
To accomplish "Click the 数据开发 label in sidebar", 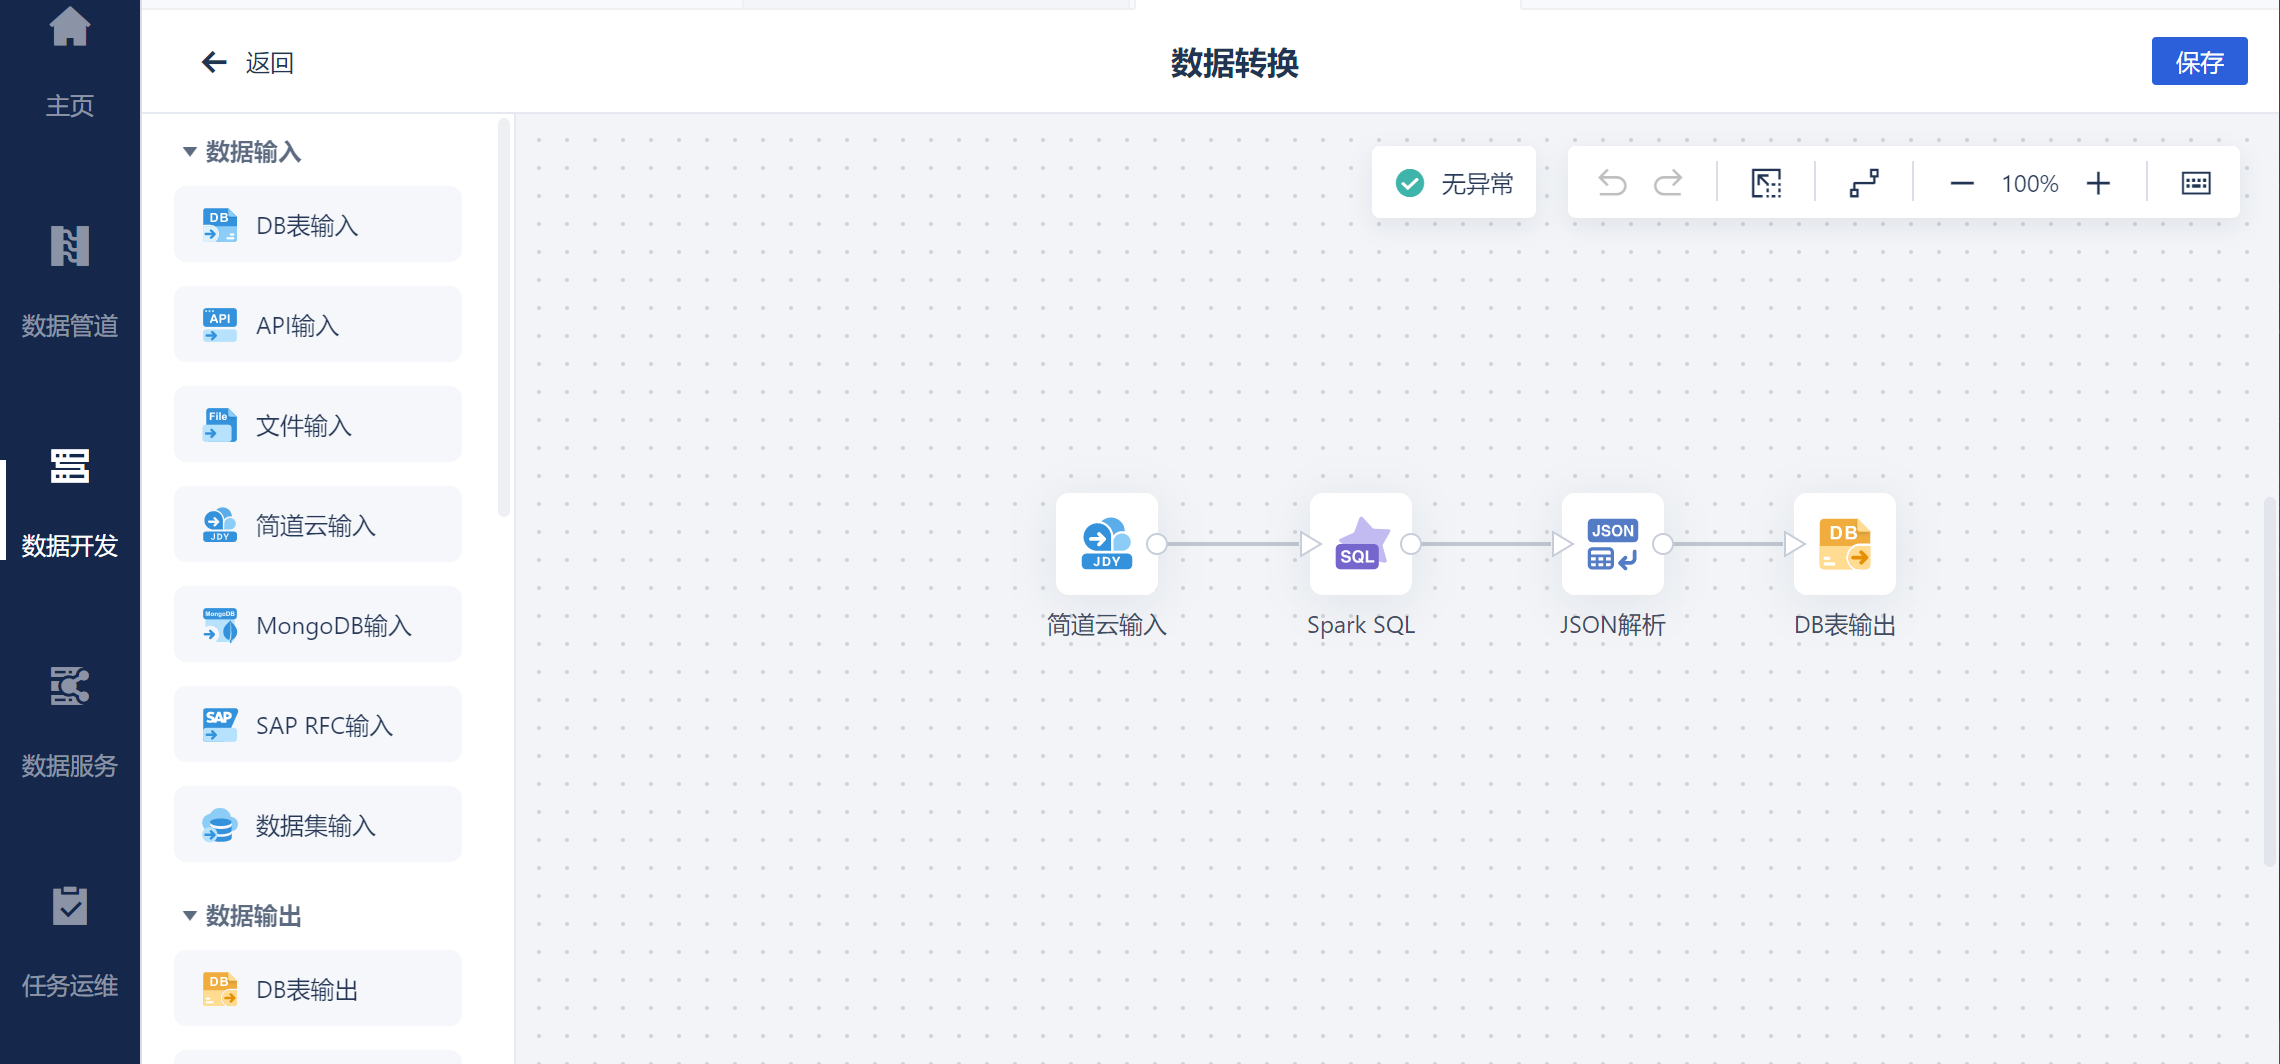I will (x=70, y=546).
